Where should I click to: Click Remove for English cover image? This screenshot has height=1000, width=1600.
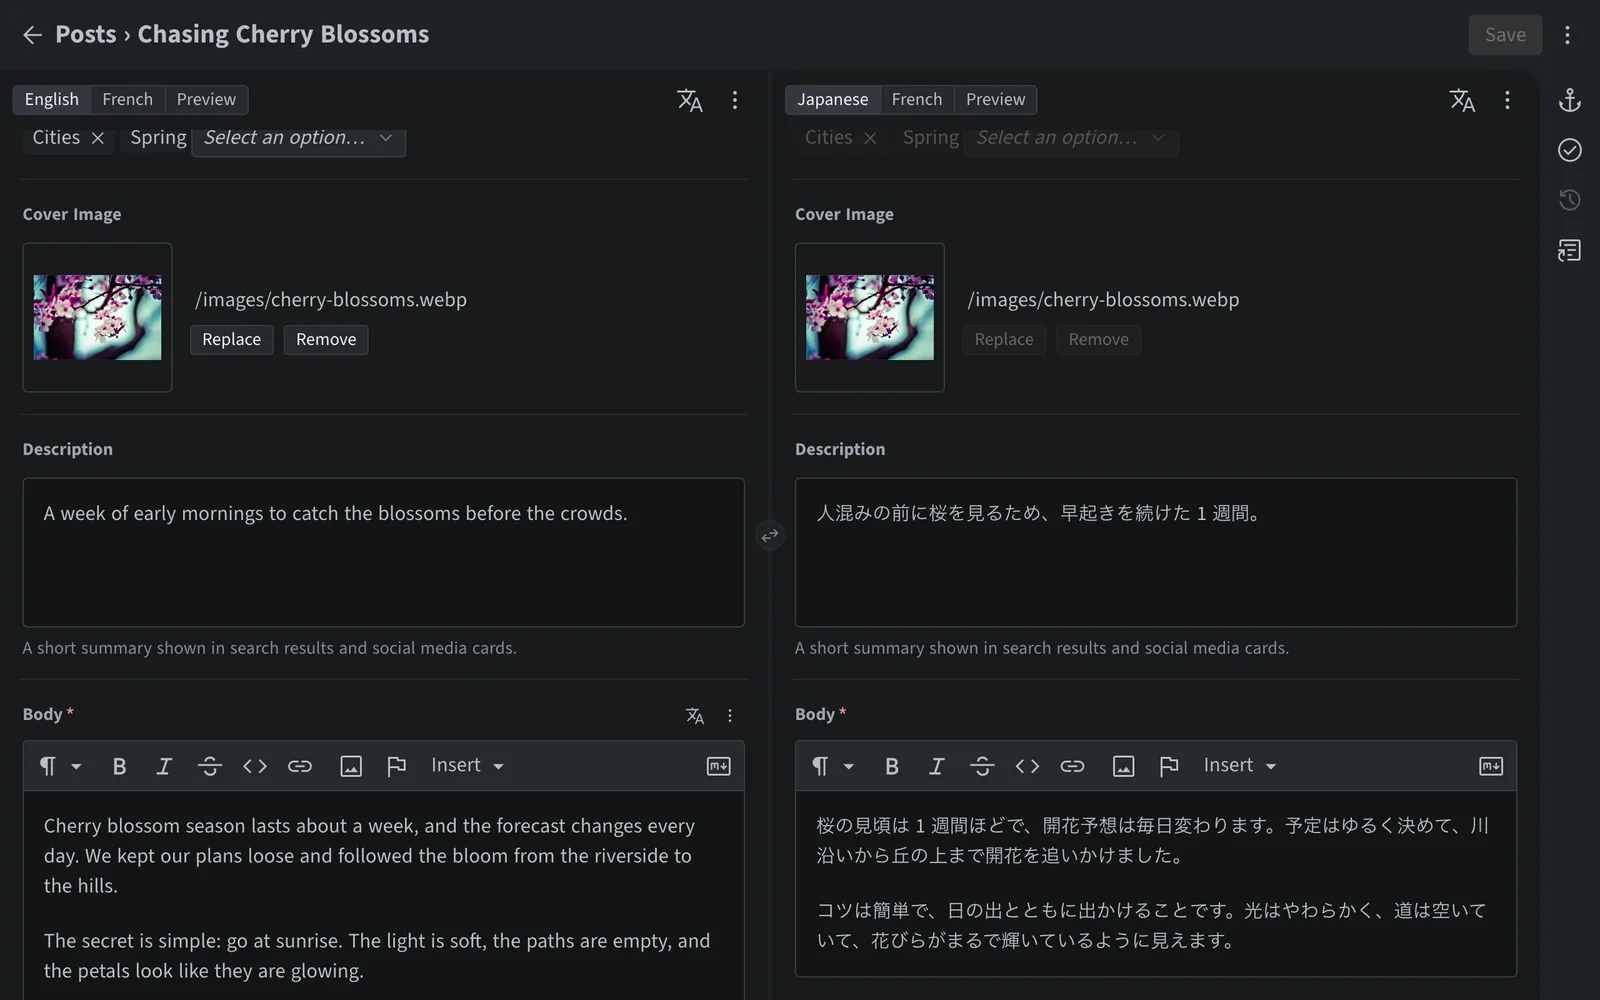(326, 340)
